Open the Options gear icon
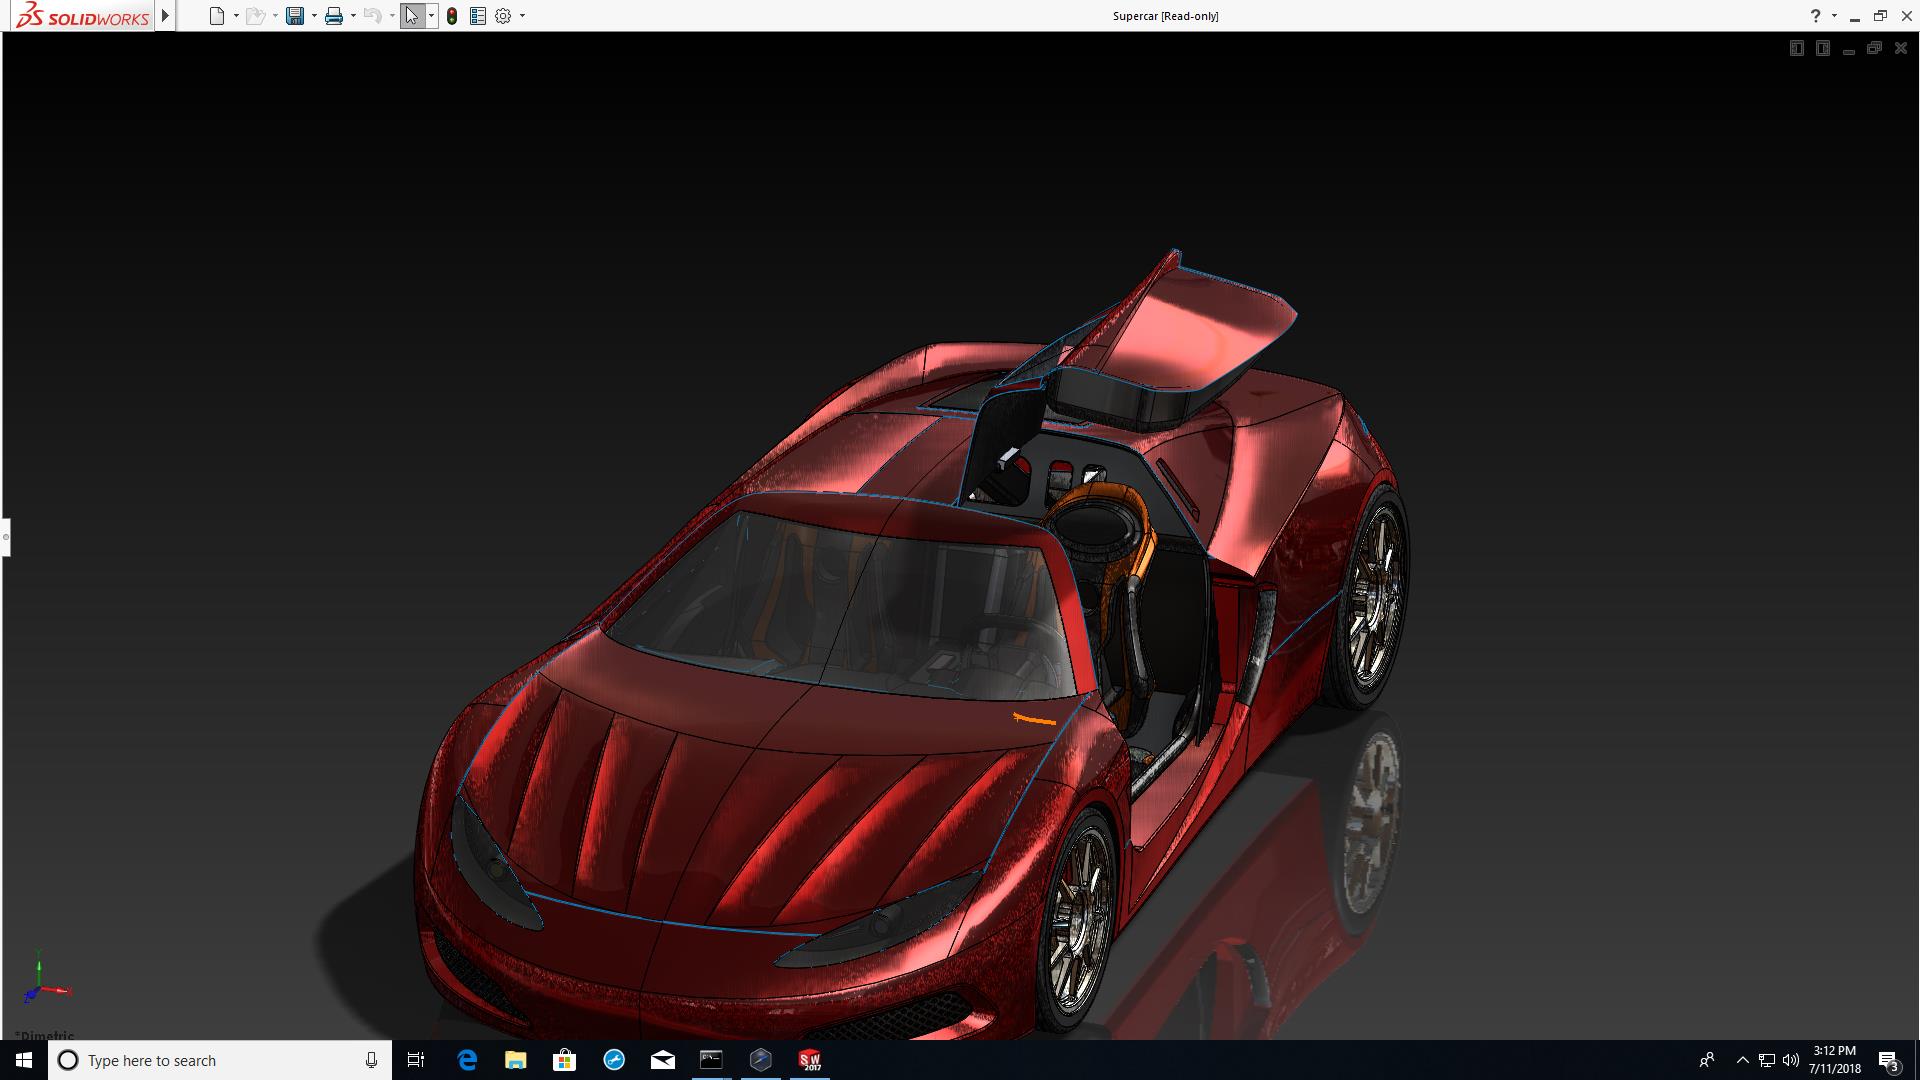Screen dimensions: 1920x1080 (503, 16)
